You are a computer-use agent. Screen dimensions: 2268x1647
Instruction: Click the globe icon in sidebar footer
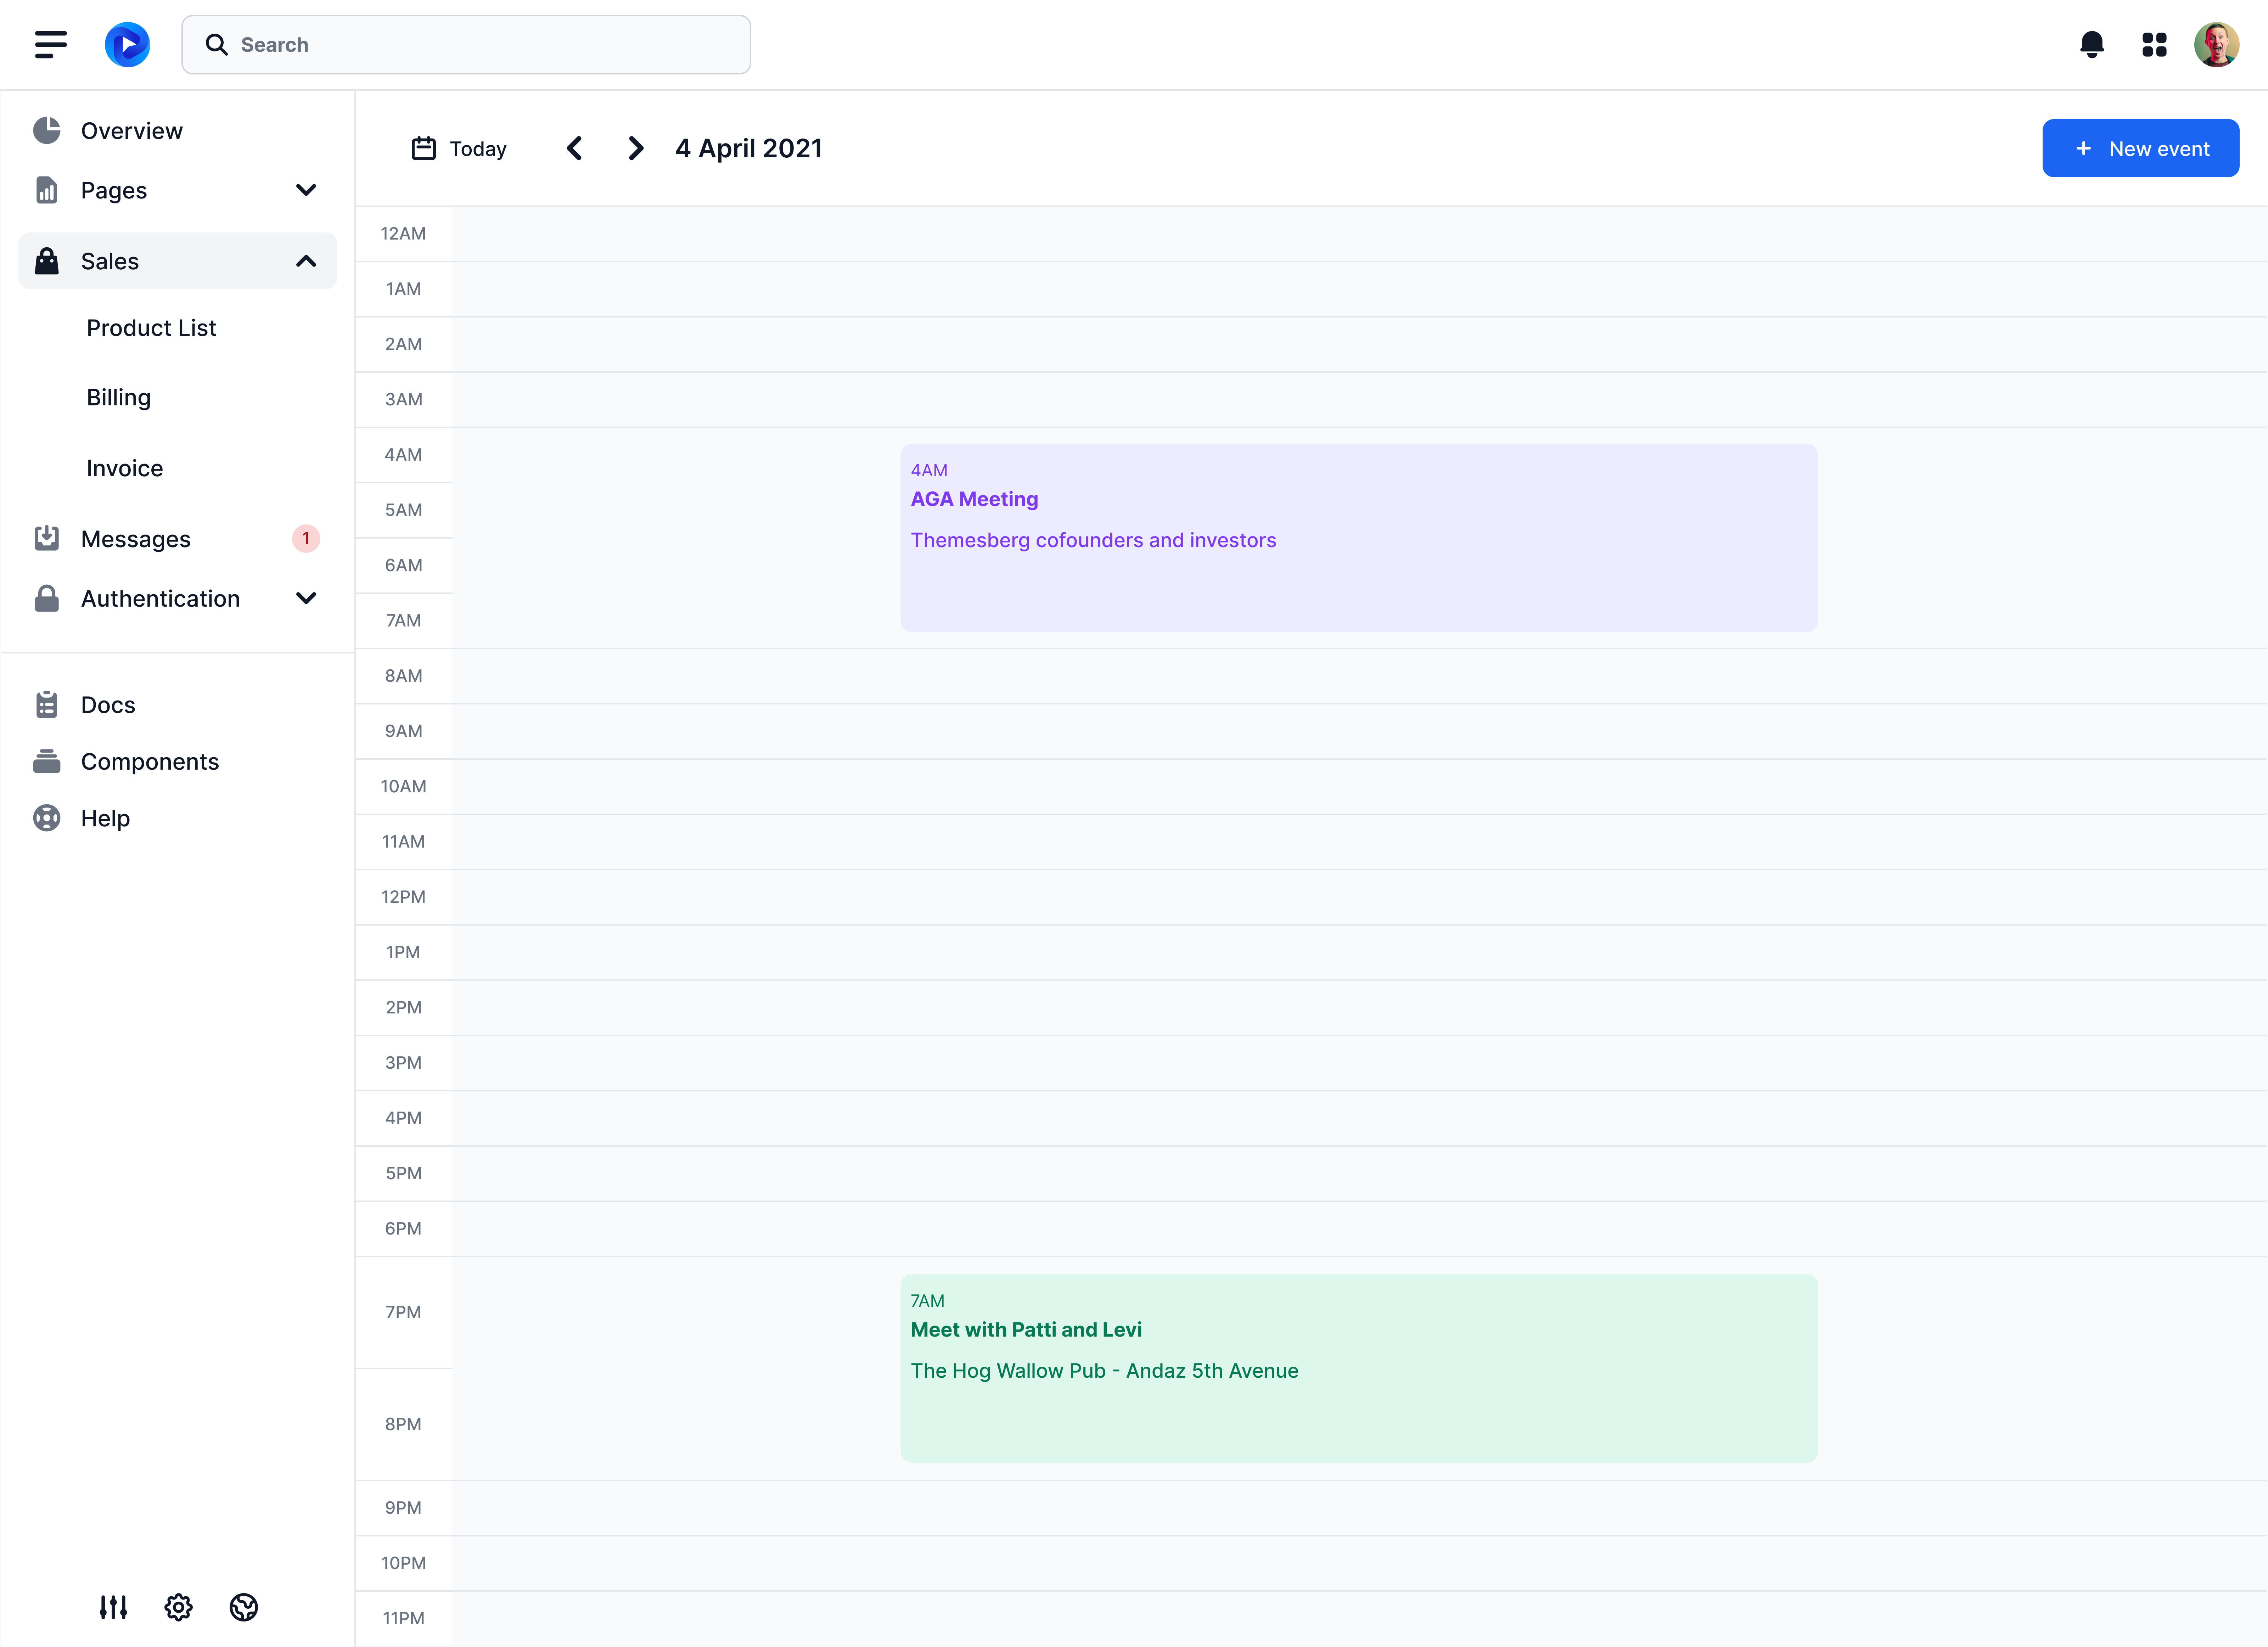click(243, 1607)
